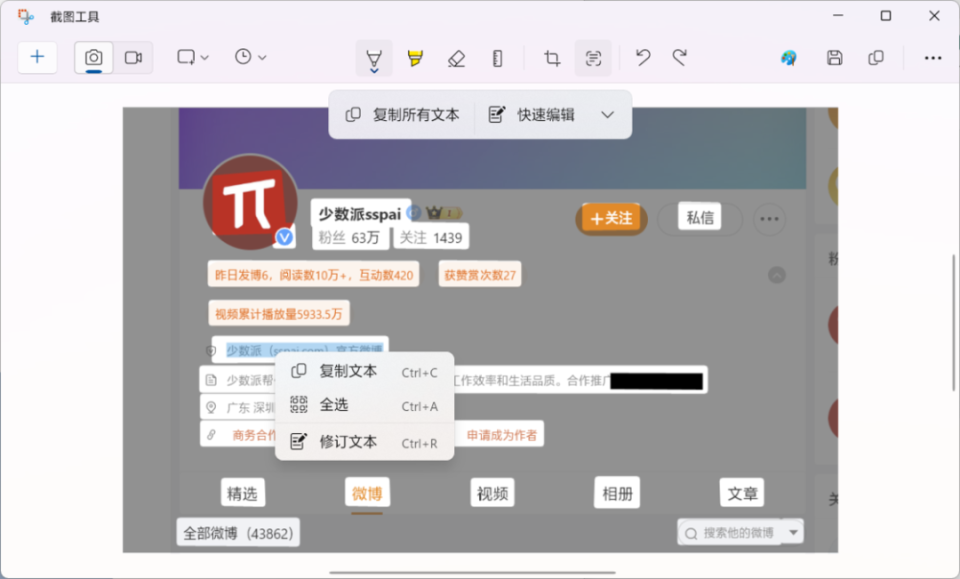Open the snip shape mode dropdown
This screenshot has width=960, height=579.
click(x=191, y=57)
